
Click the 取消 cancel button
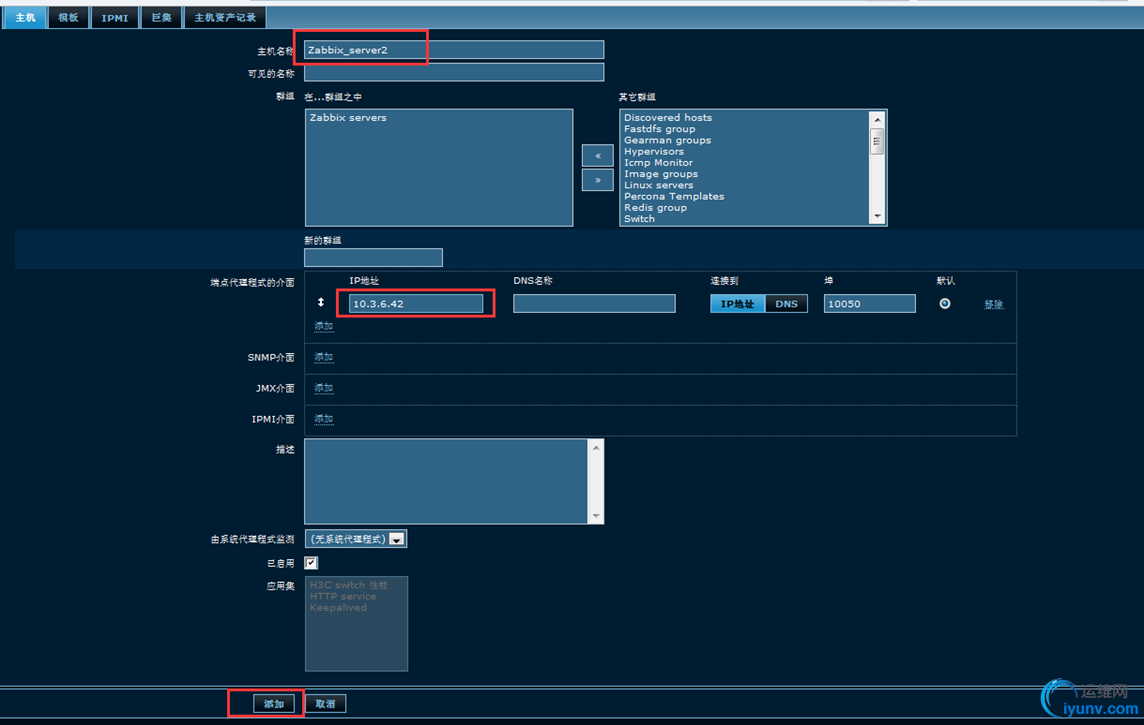pos(325,704)
